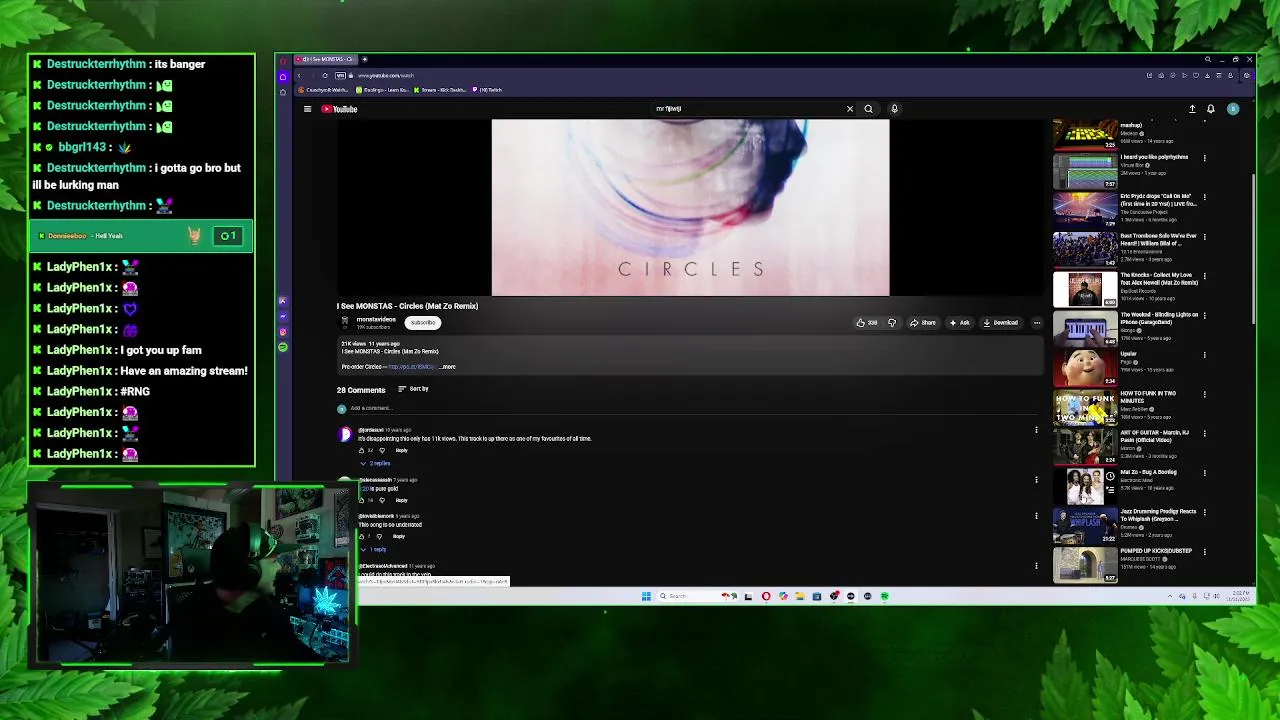Open more actions menu beside Download
Image resolution: width=1280 pixels, height=720 pixels.
(1037, 323)
